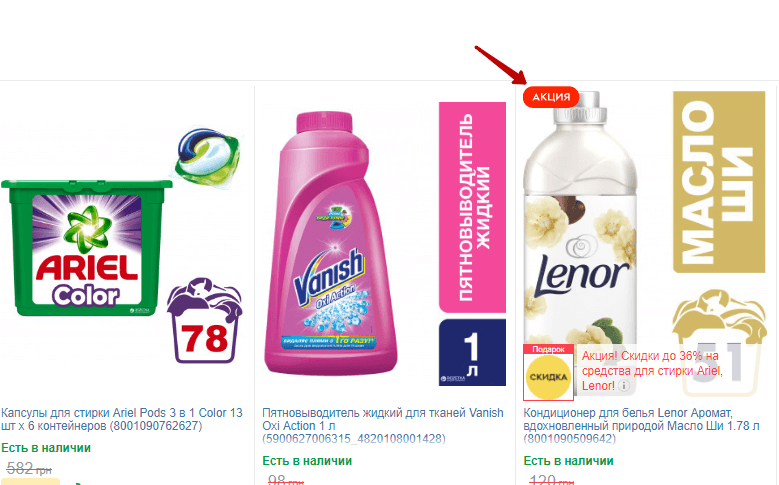Image resolution: width=779 pixels, height=485 pixels.
Task: Click the Акция! Скидки до 36% promo text
Action: click(652, 371)
